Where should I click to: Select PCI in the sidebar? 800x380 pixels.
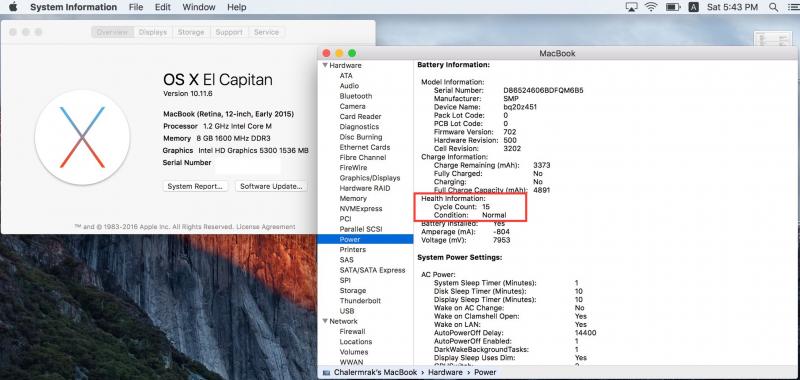pyautogui.click(x=345, y=219)
